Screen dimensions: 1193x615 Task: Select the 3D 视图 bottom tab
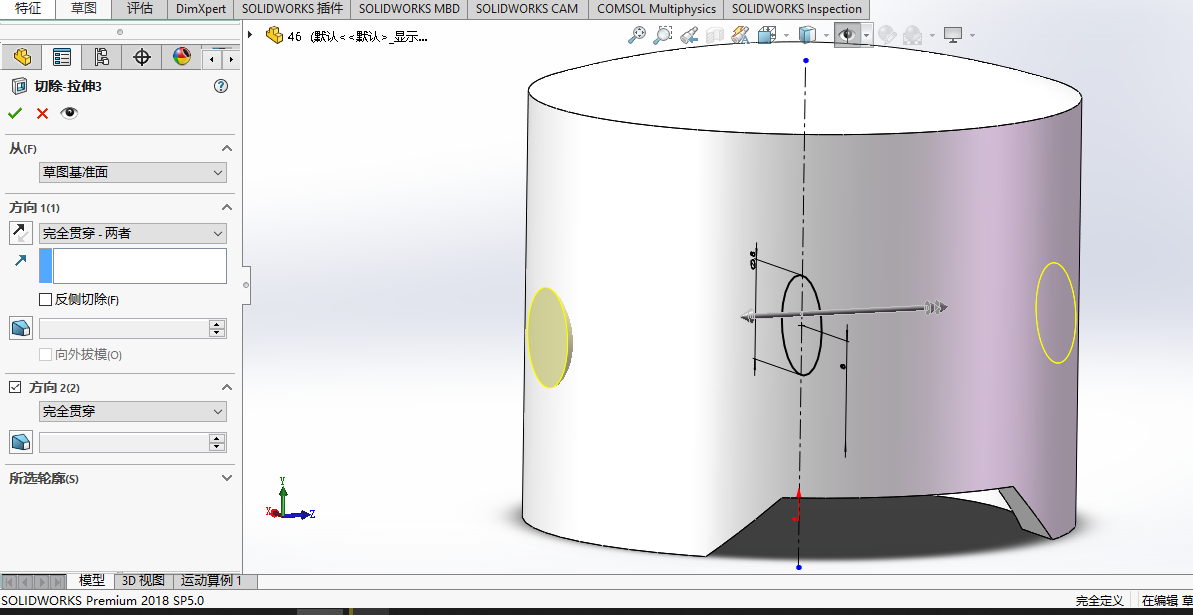tap(143, 581)
